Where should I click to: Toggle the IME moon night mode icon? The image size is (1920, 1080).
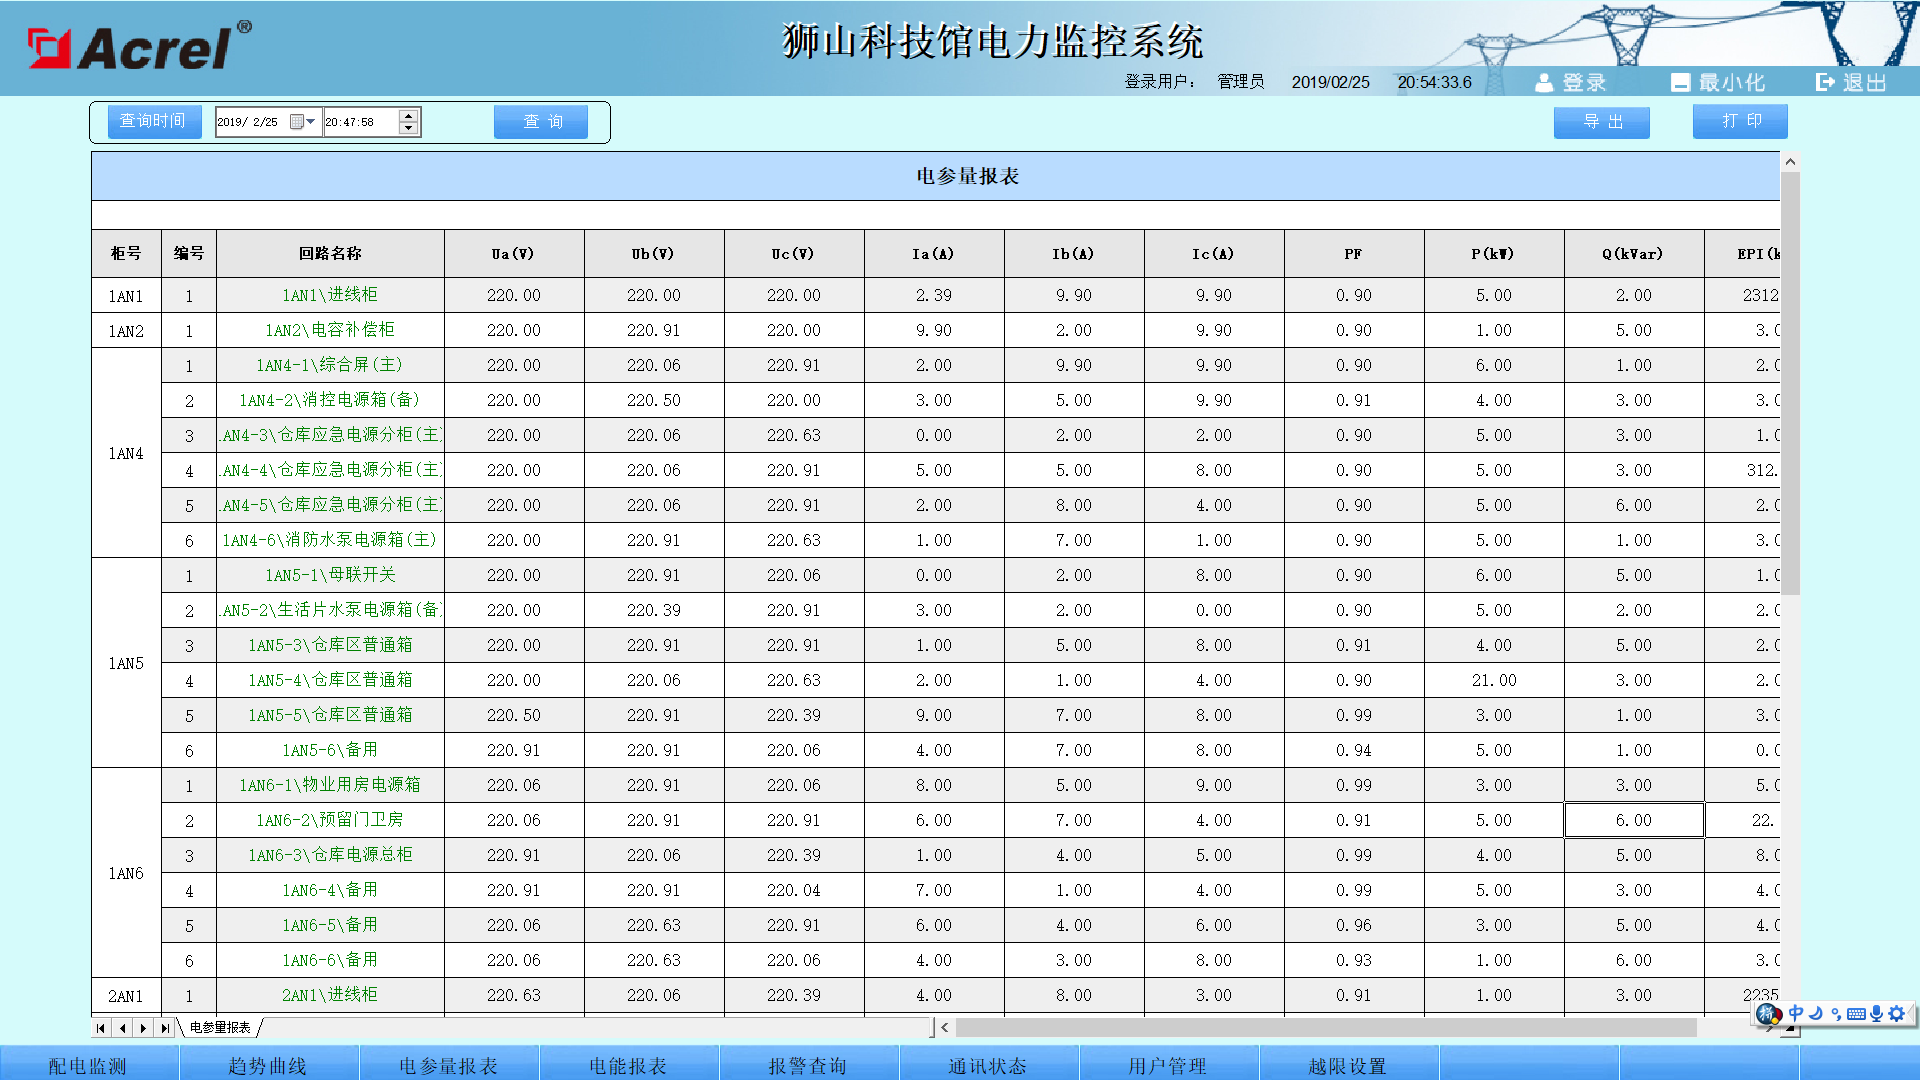tap(1816, 1014)
